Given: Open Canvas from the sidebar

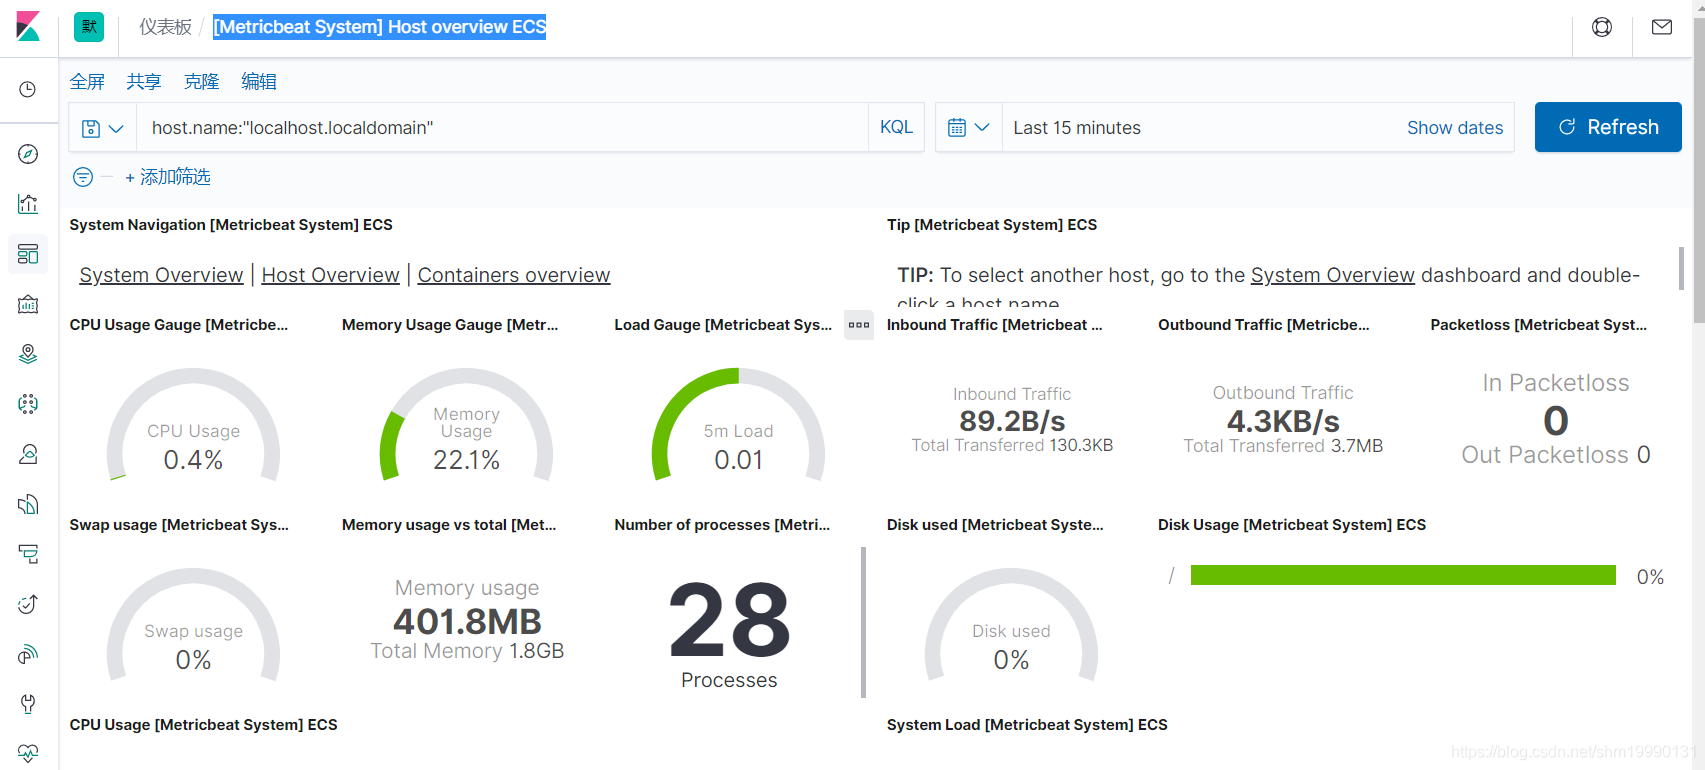Looking at the screenshot, I should click(28, 304).
